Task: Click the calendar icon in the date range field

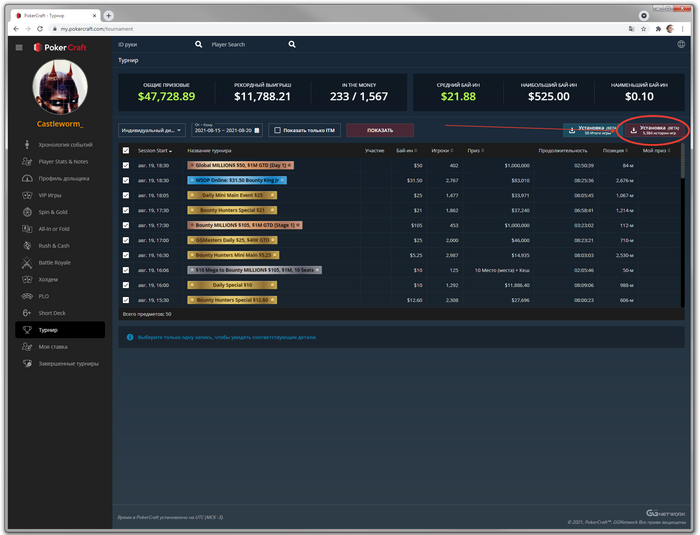Action: click(257, 130)
